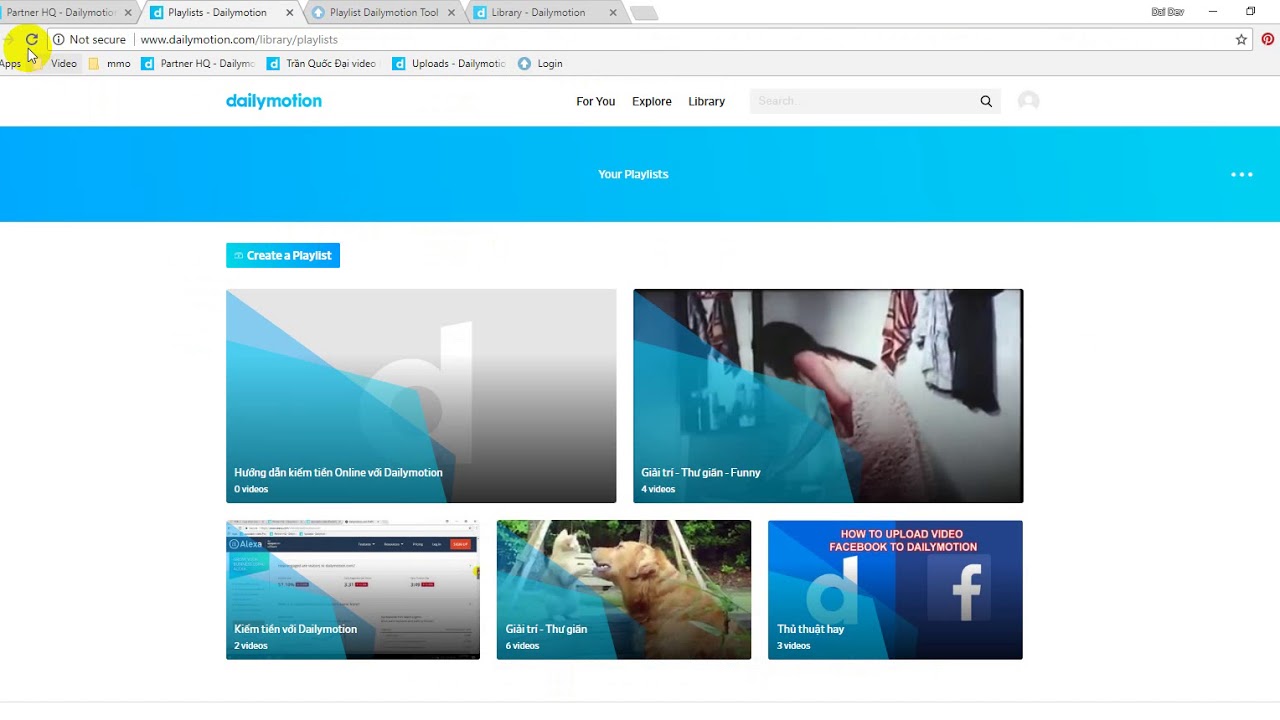Close the Playlist Dailymotion Tool tab

point(451,13)
